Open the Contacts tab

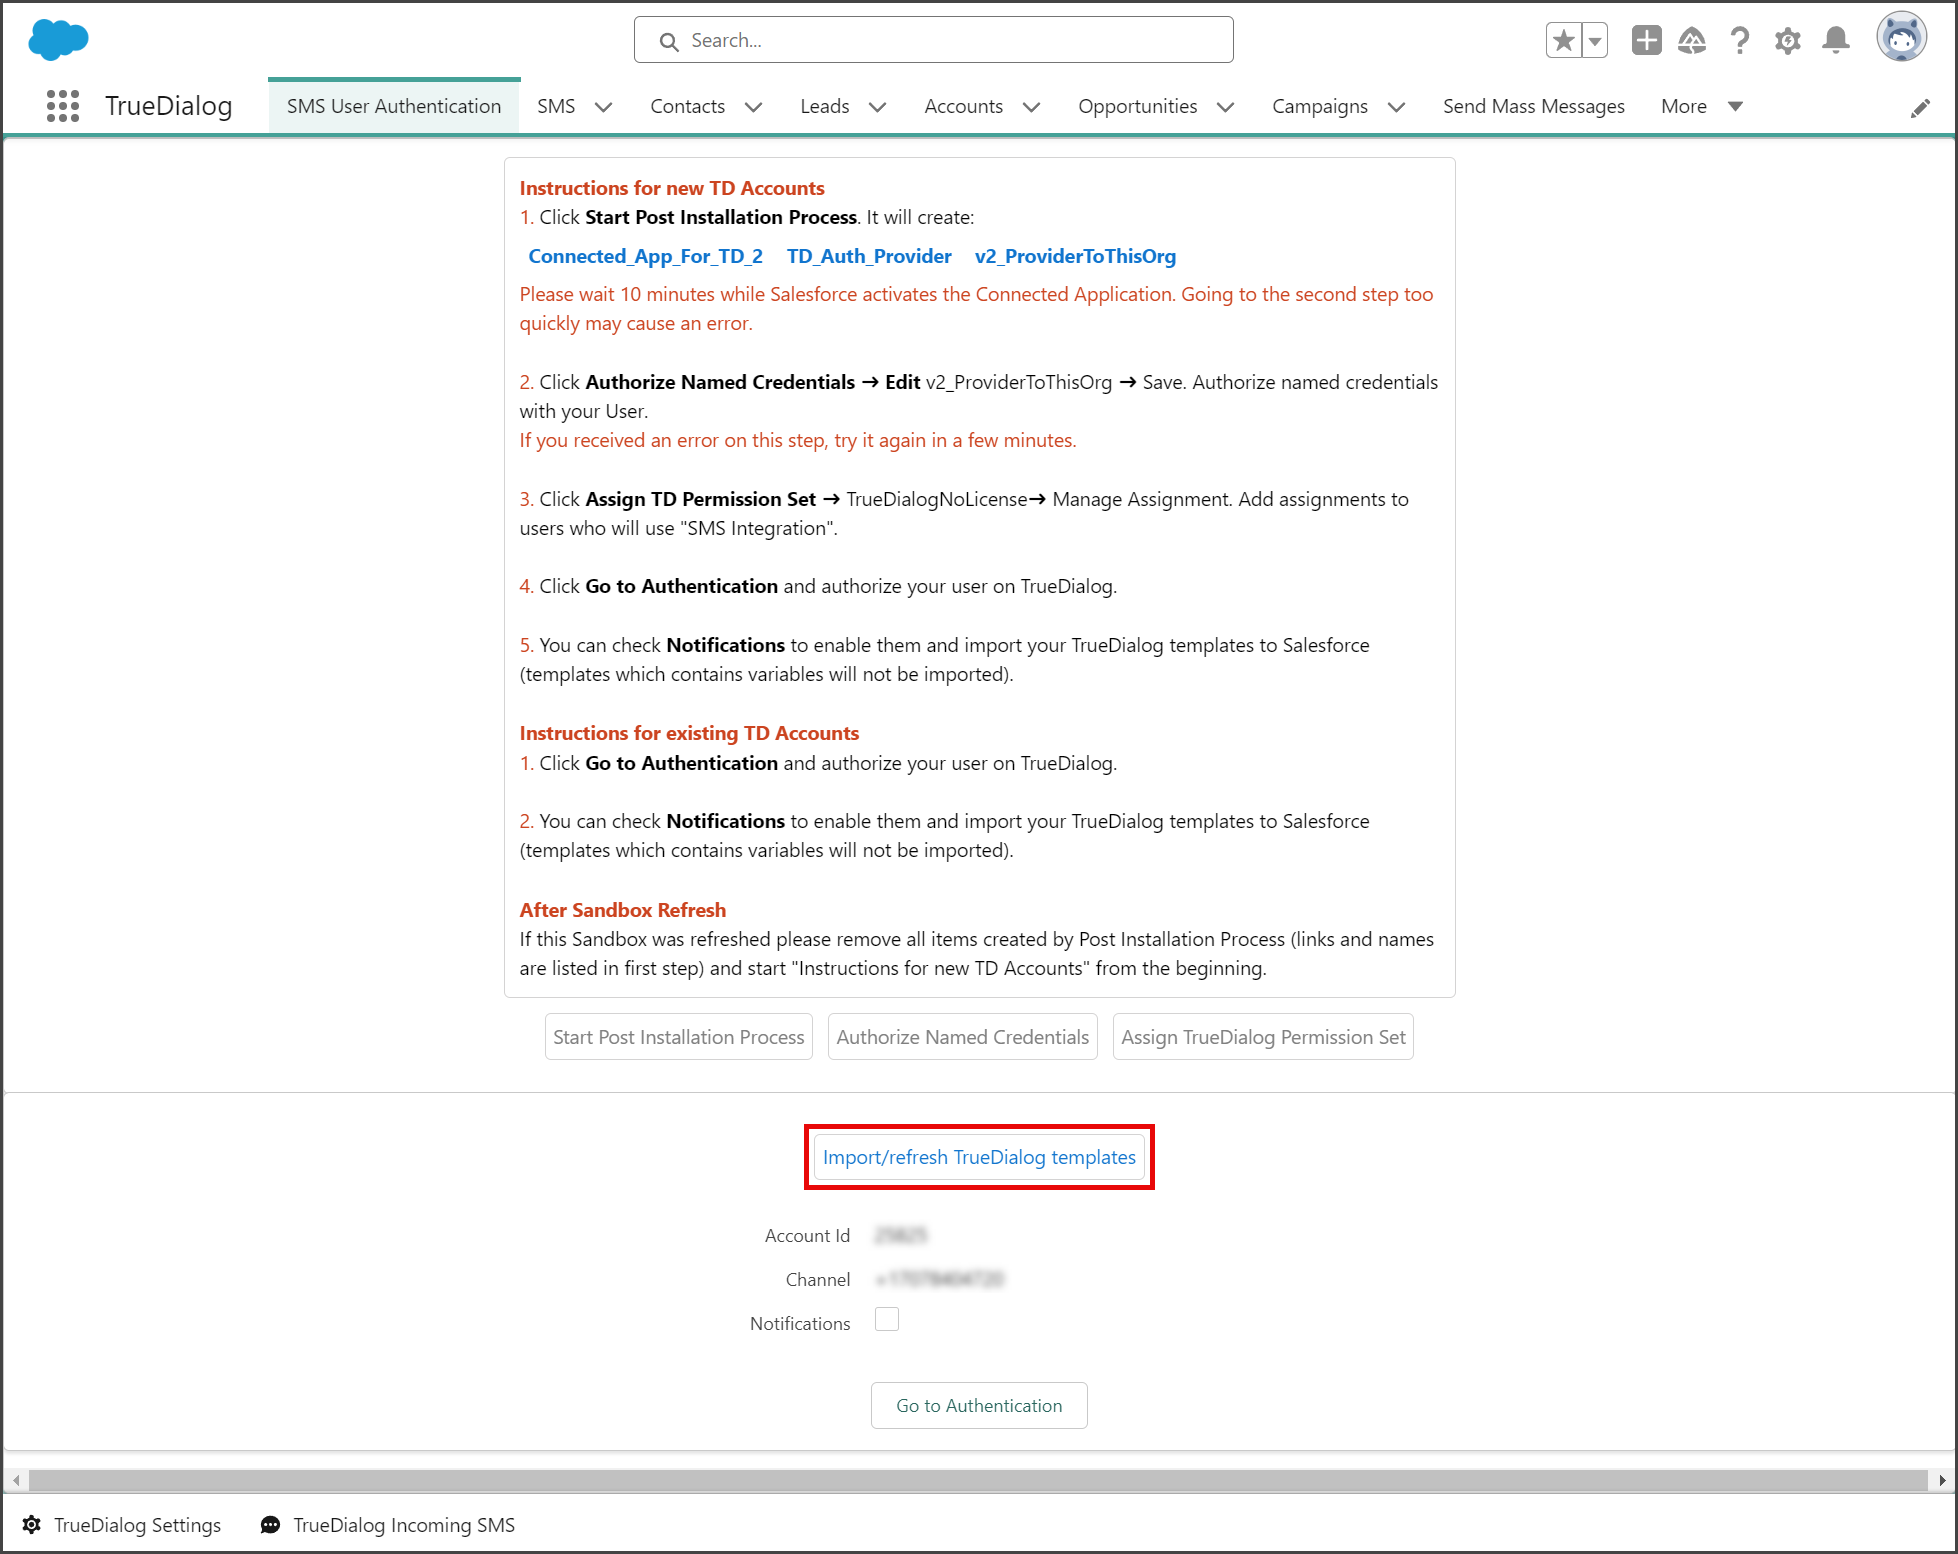click(687, 106)
